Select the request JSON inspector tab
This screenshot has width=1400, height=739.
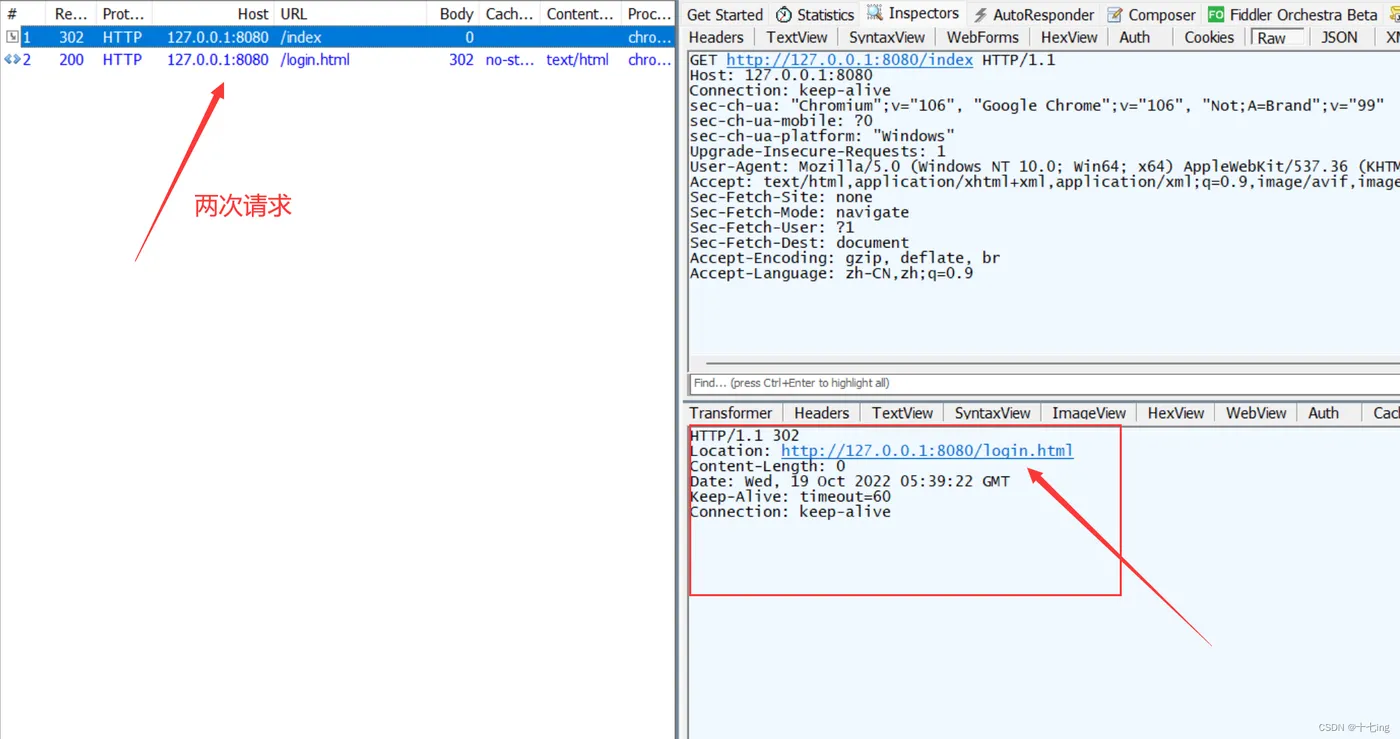coord(1339,37)
